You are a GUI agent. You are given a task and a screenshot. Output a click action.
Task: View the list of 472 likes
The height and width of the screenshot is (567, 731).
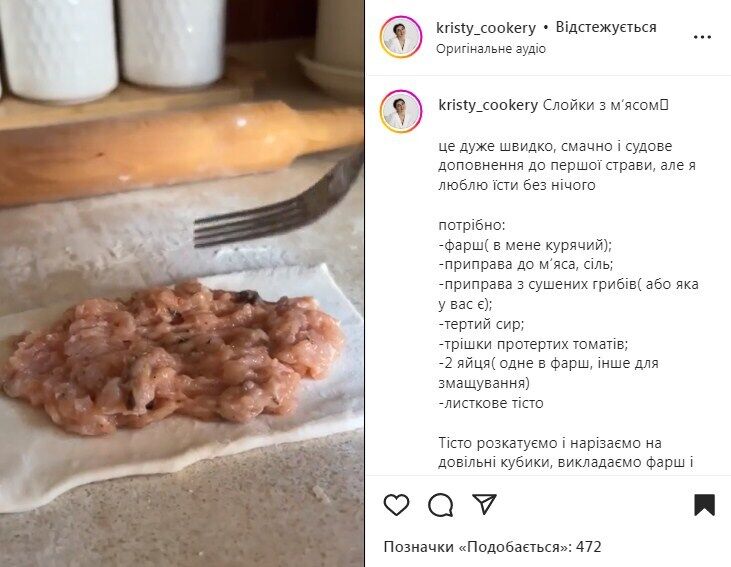click(x=492, y=546)
